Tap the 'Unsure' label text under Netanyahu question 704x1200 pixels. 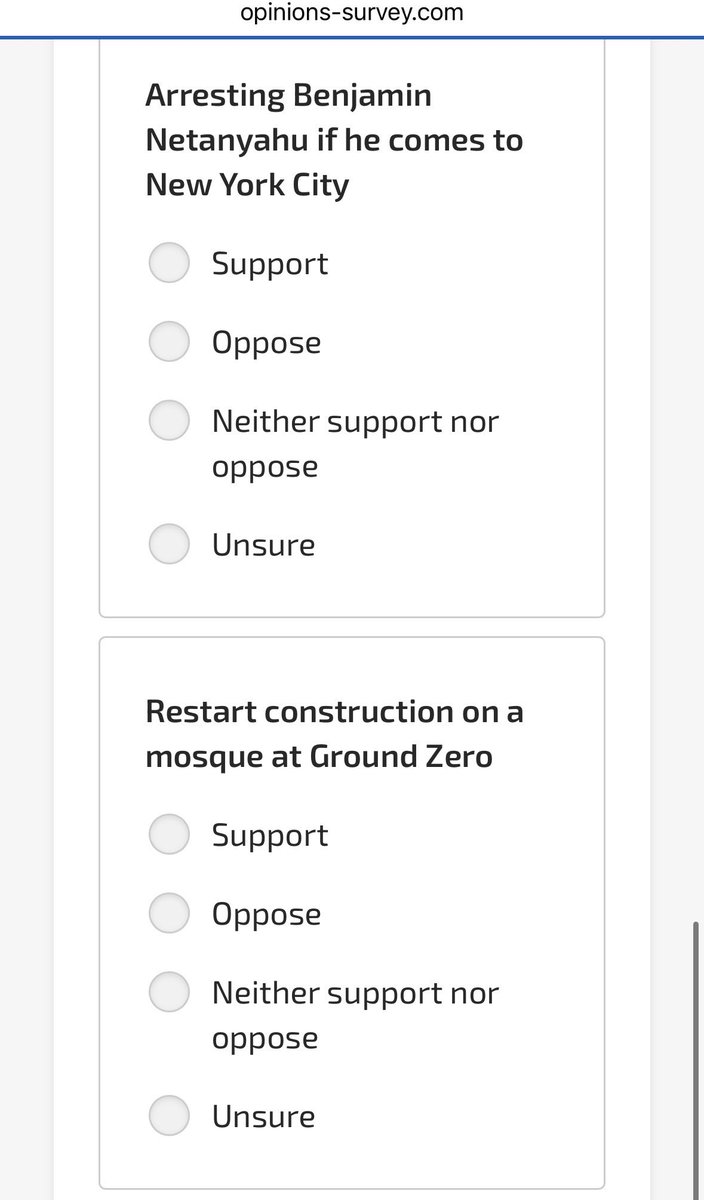263,545
